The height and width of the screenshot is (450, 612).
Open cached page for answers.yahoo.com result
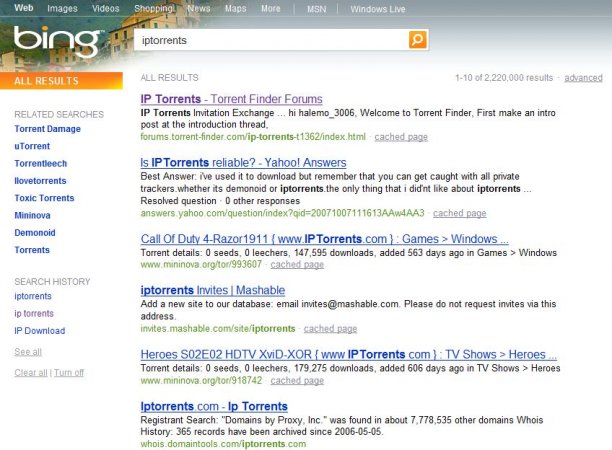tap(459, 213)
